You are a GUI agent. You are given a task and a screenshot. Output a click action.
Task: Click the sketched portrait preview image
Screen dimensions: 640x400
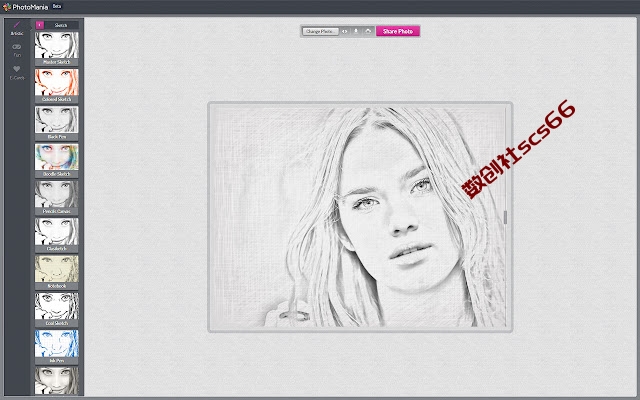[360, 217]
